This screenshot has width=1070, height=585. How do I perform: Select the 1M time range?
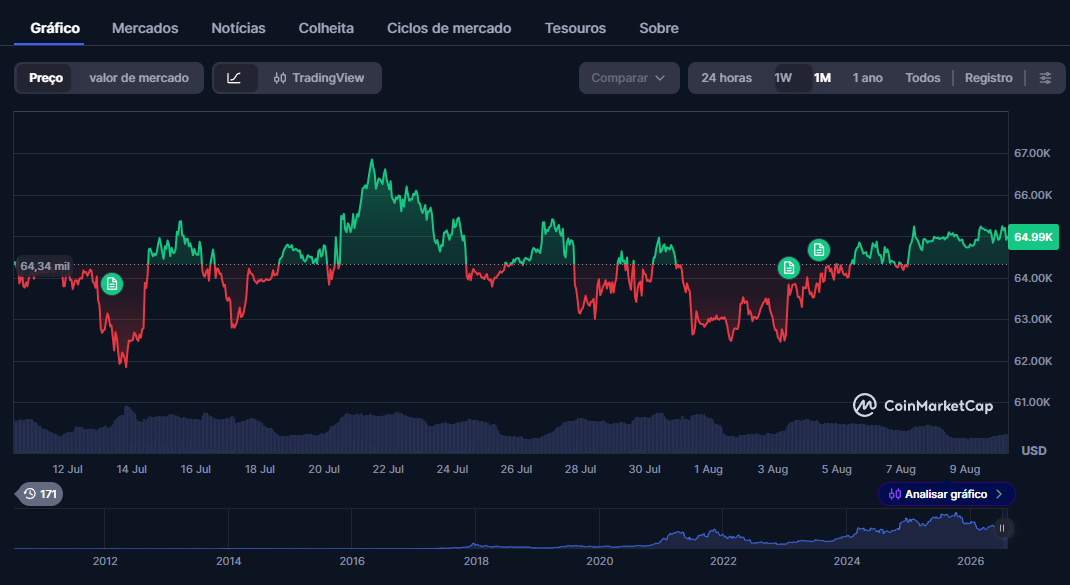coord(822,78)
